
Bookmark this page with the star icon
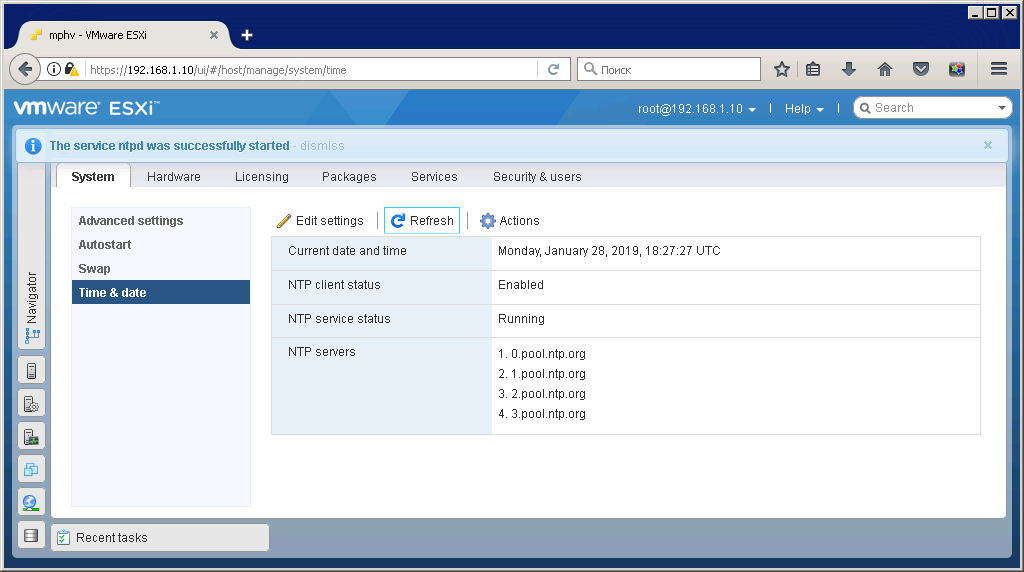click(782, 69)
